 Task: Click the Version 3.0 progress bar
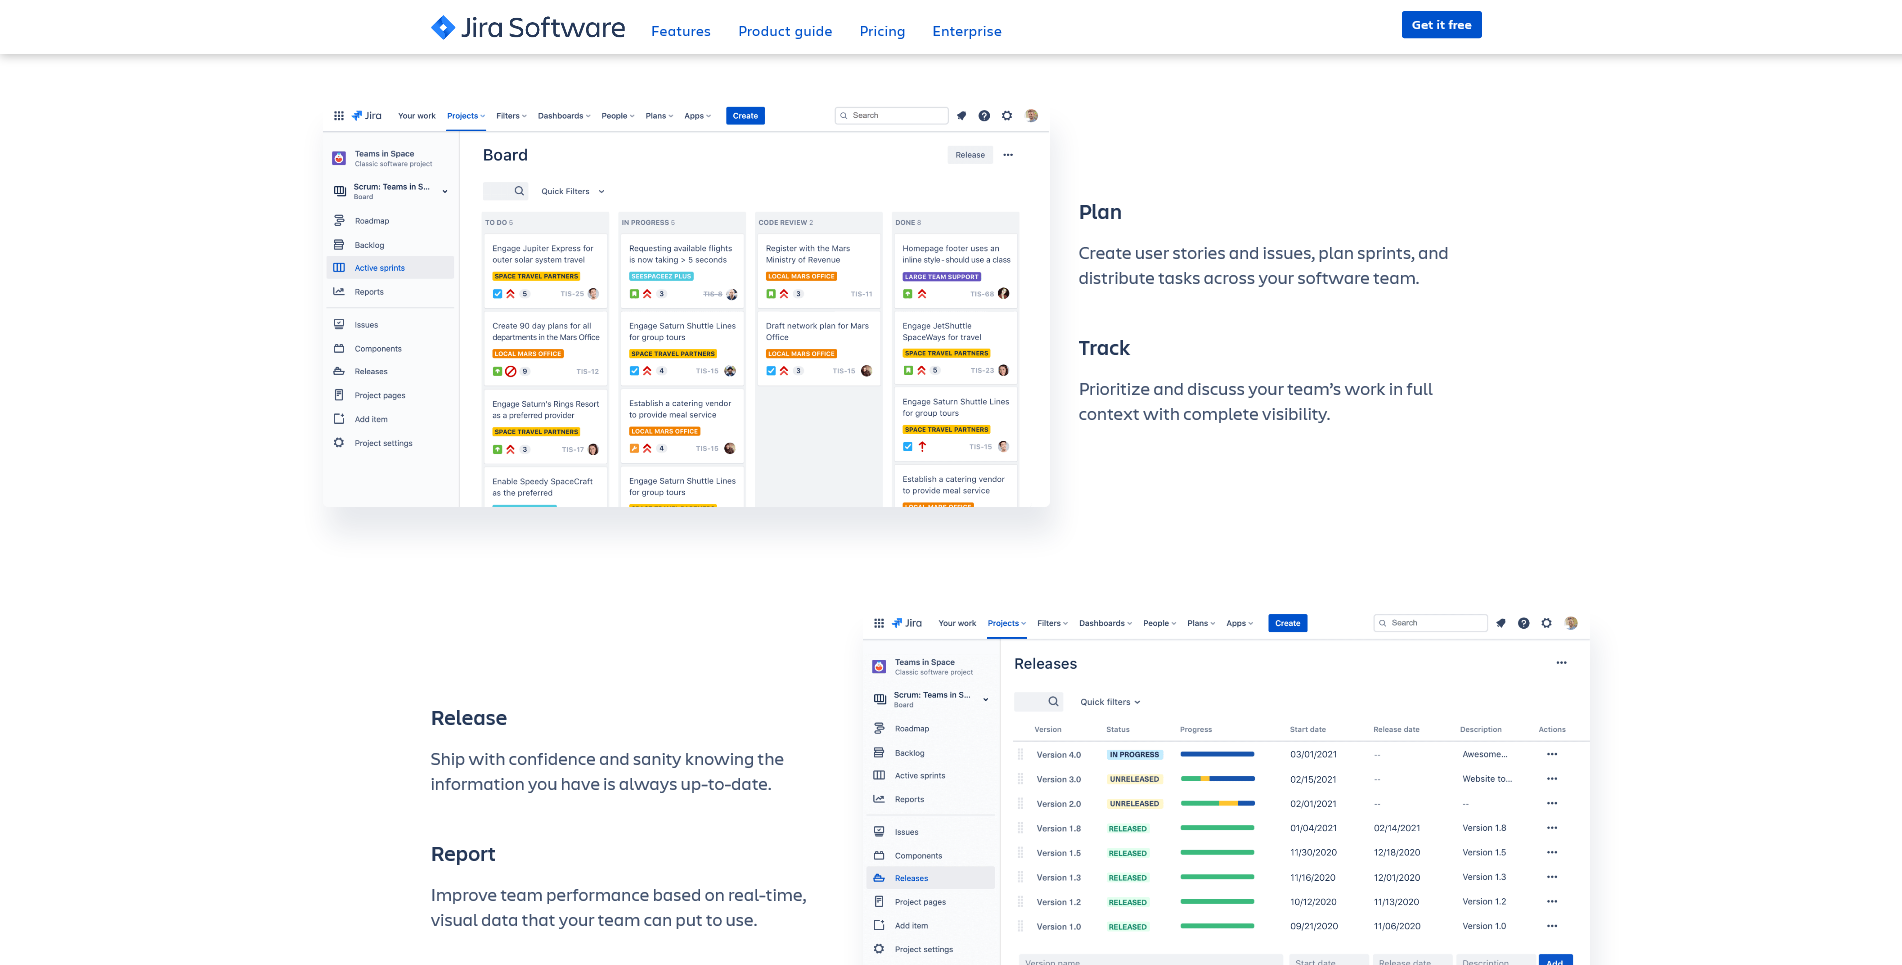tap(1217, 779)
